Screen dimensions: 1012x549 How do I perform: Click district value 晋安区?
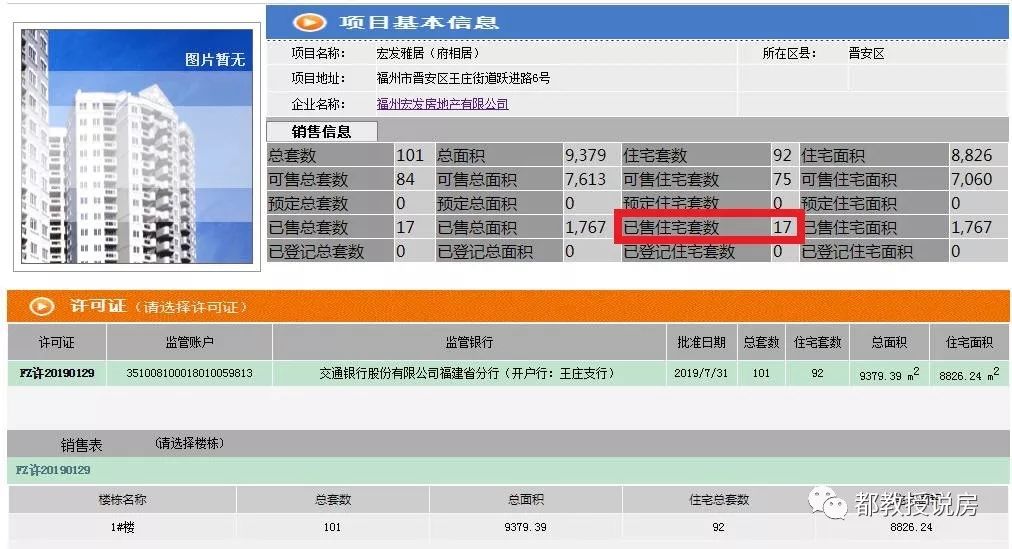pyautogui.click(x=866, y=54)
